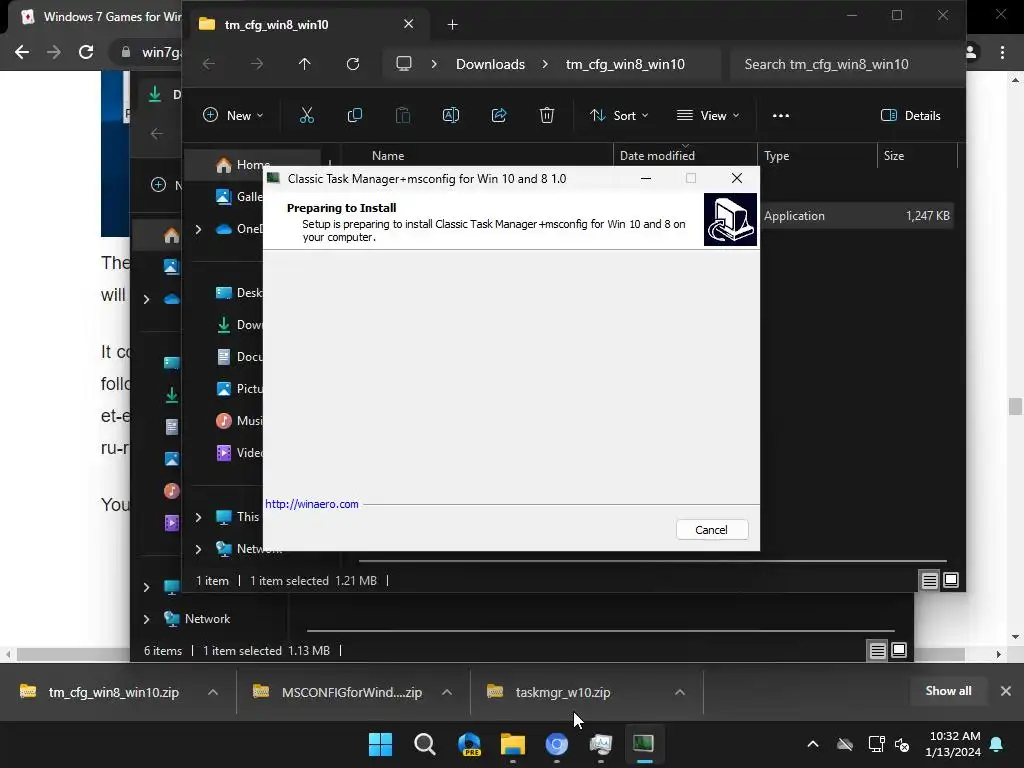
Task: Open the See more three-dots menu
Action: 780,116
